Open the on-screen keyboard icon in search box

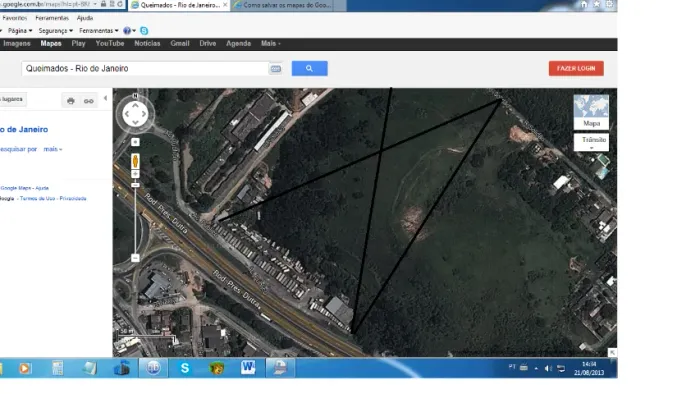[x=275, y=69]
